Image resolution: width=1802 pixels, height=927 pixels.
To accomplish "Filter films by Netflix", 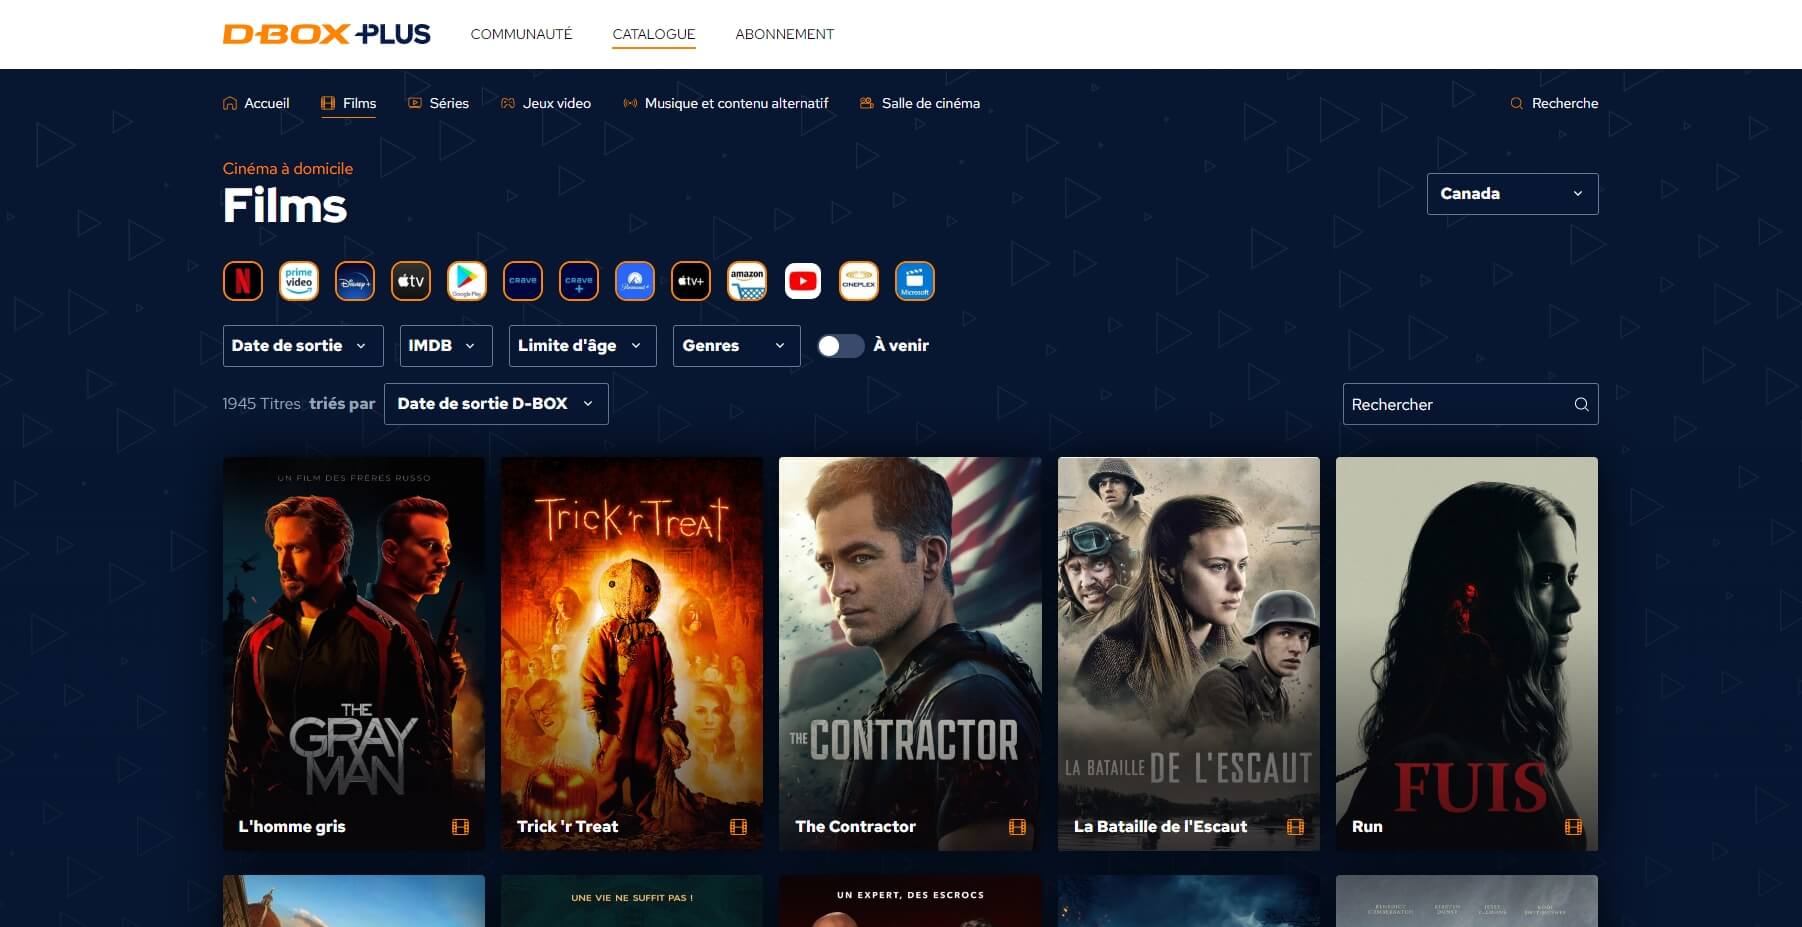I will (243, 281).
